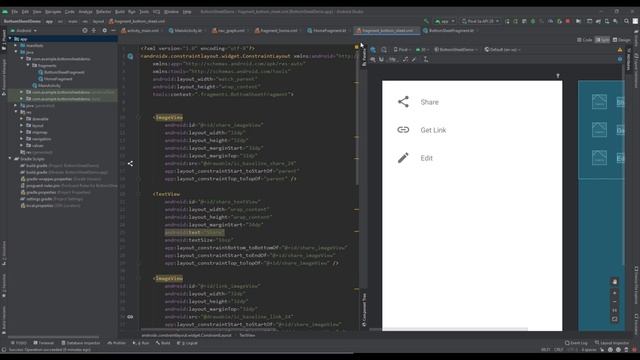
Task: Expand the navigation folder
Action: tap(22, 139)
